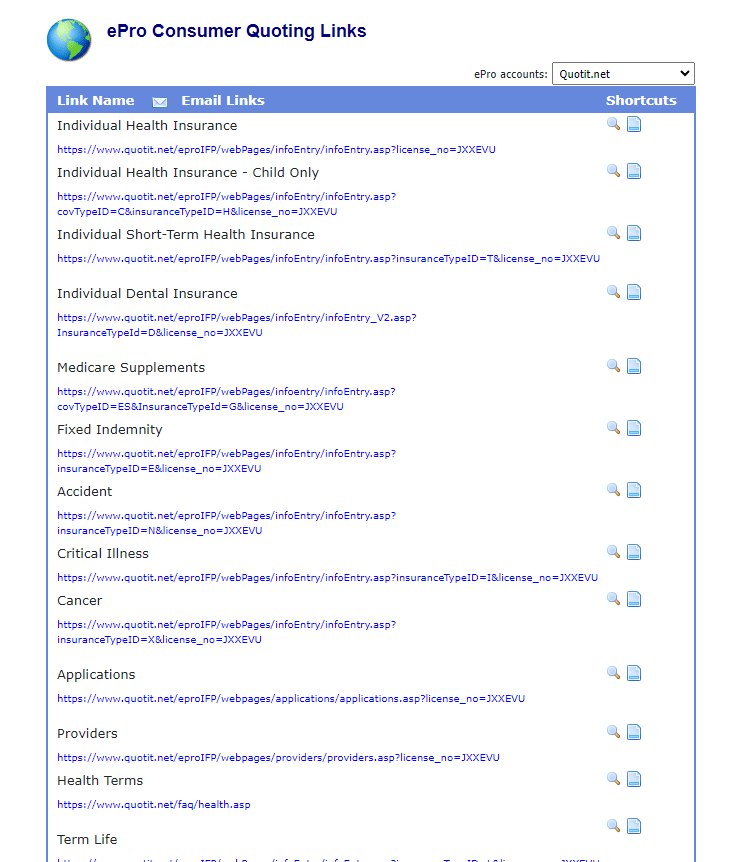Open the Medicare Supplements URL with covTypeID=ES
737x862 pixels.
[x=226, y=399]
